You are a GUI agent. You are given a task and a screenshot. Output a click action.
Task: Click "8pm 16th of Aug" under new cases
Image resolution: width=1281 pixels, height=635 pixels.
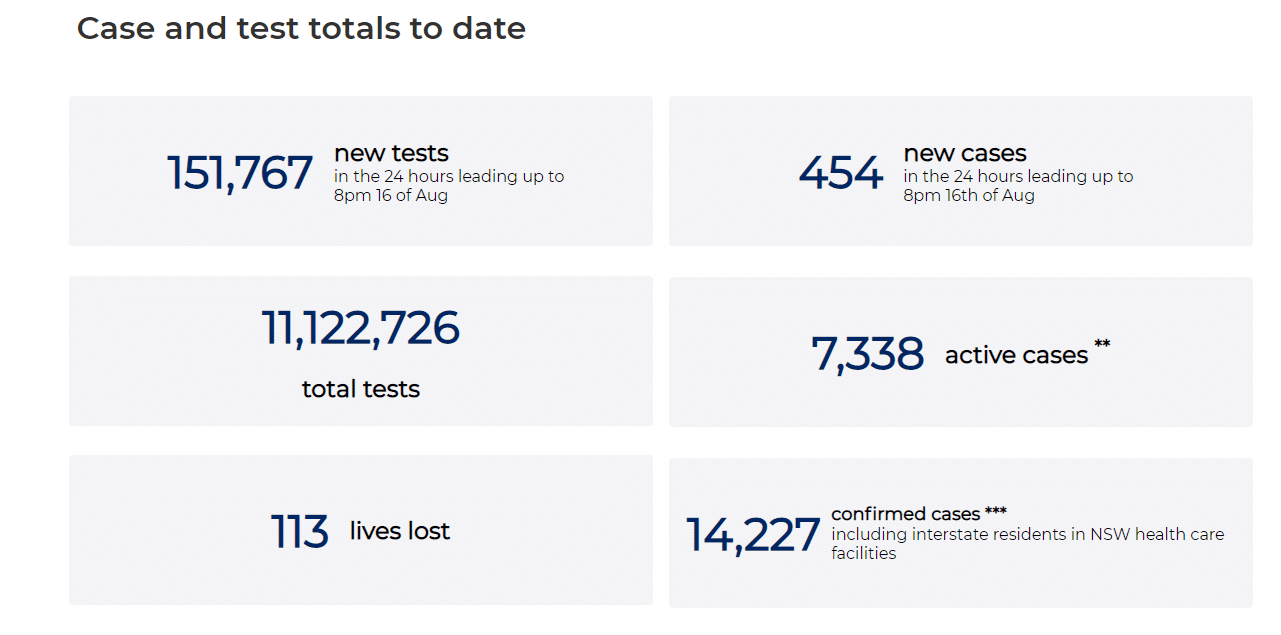pos(969,196)
